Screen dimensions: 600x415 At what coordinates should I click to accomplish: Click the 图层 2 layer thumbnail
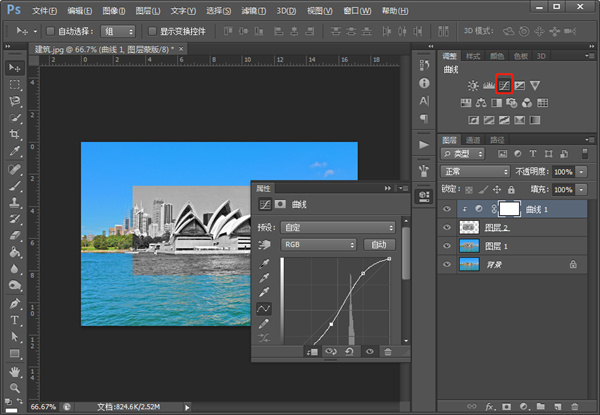(471, 227)
